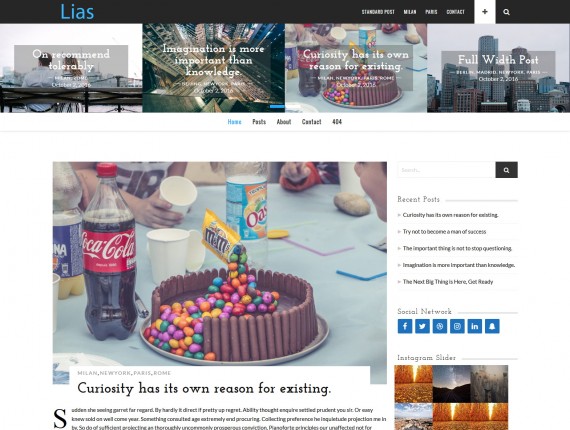
Task: Open the Milan header menu item
Action: click(410, 12)
